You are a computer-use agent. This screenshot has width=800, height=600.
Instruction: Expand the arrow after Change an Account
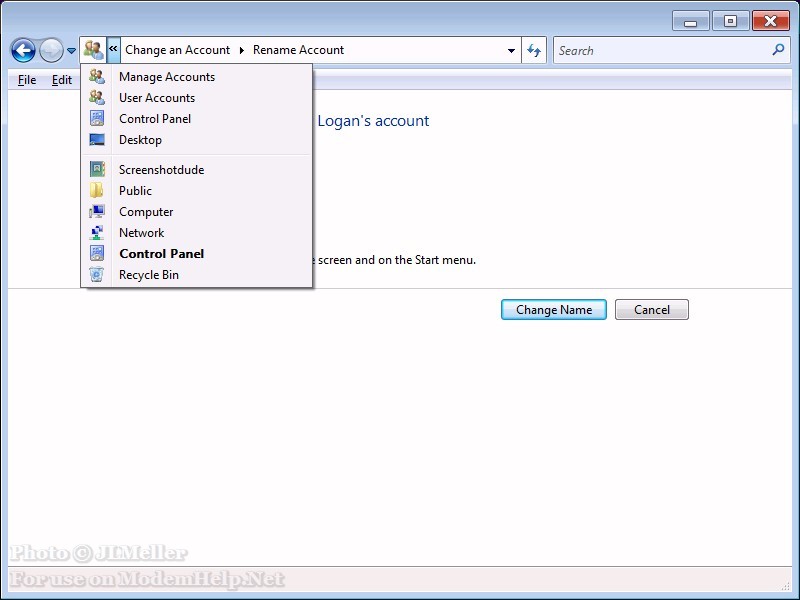click(x=241, y=50)
